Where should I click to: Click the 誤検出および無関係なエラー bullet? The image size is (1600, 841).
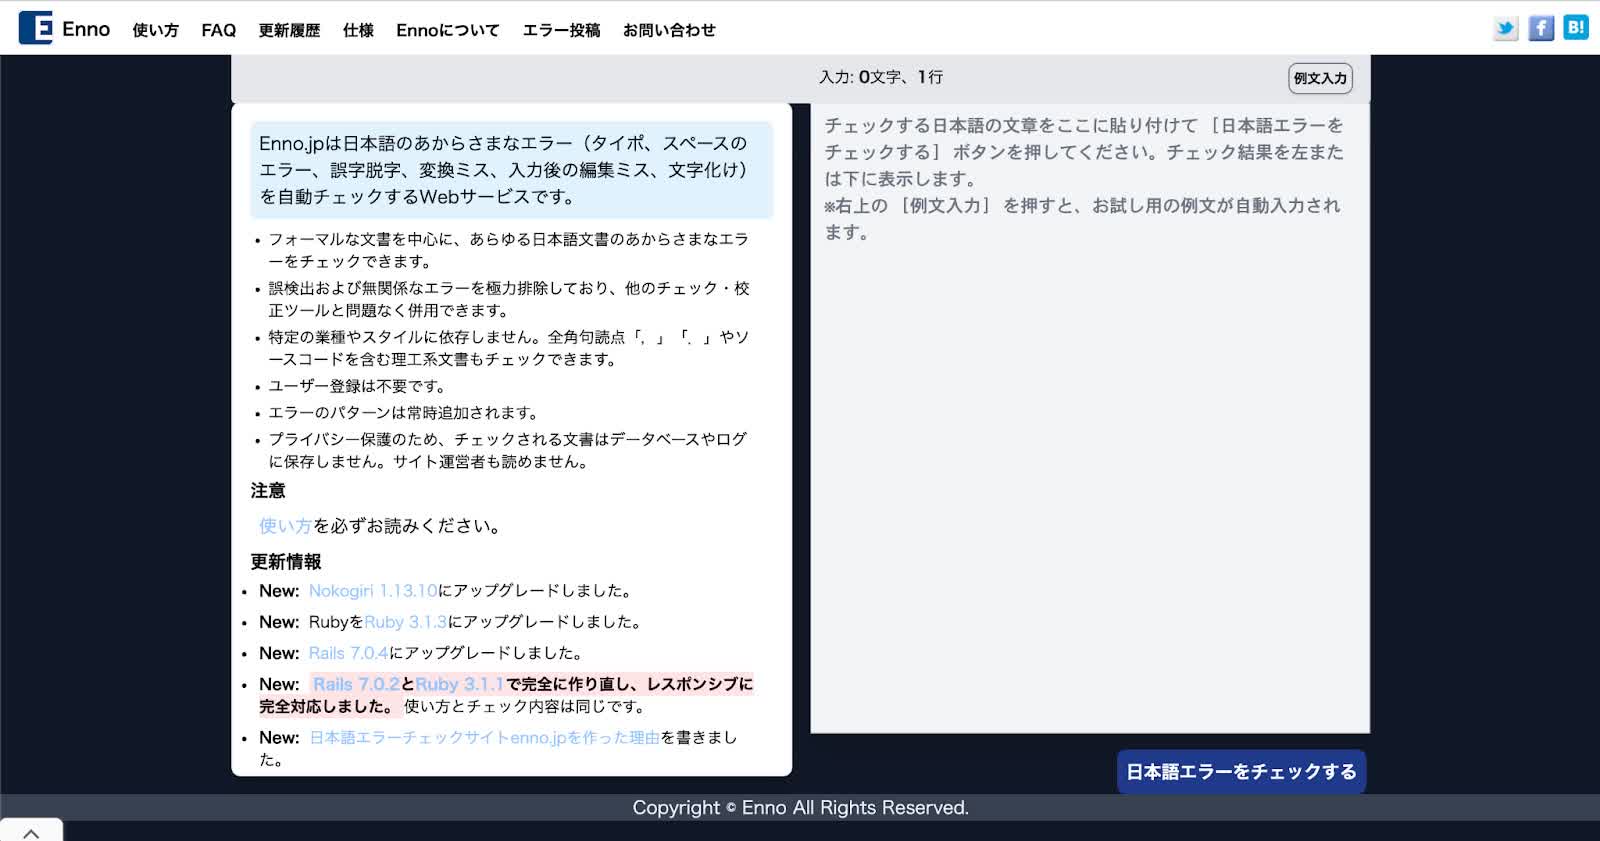[x=508, y=299]
